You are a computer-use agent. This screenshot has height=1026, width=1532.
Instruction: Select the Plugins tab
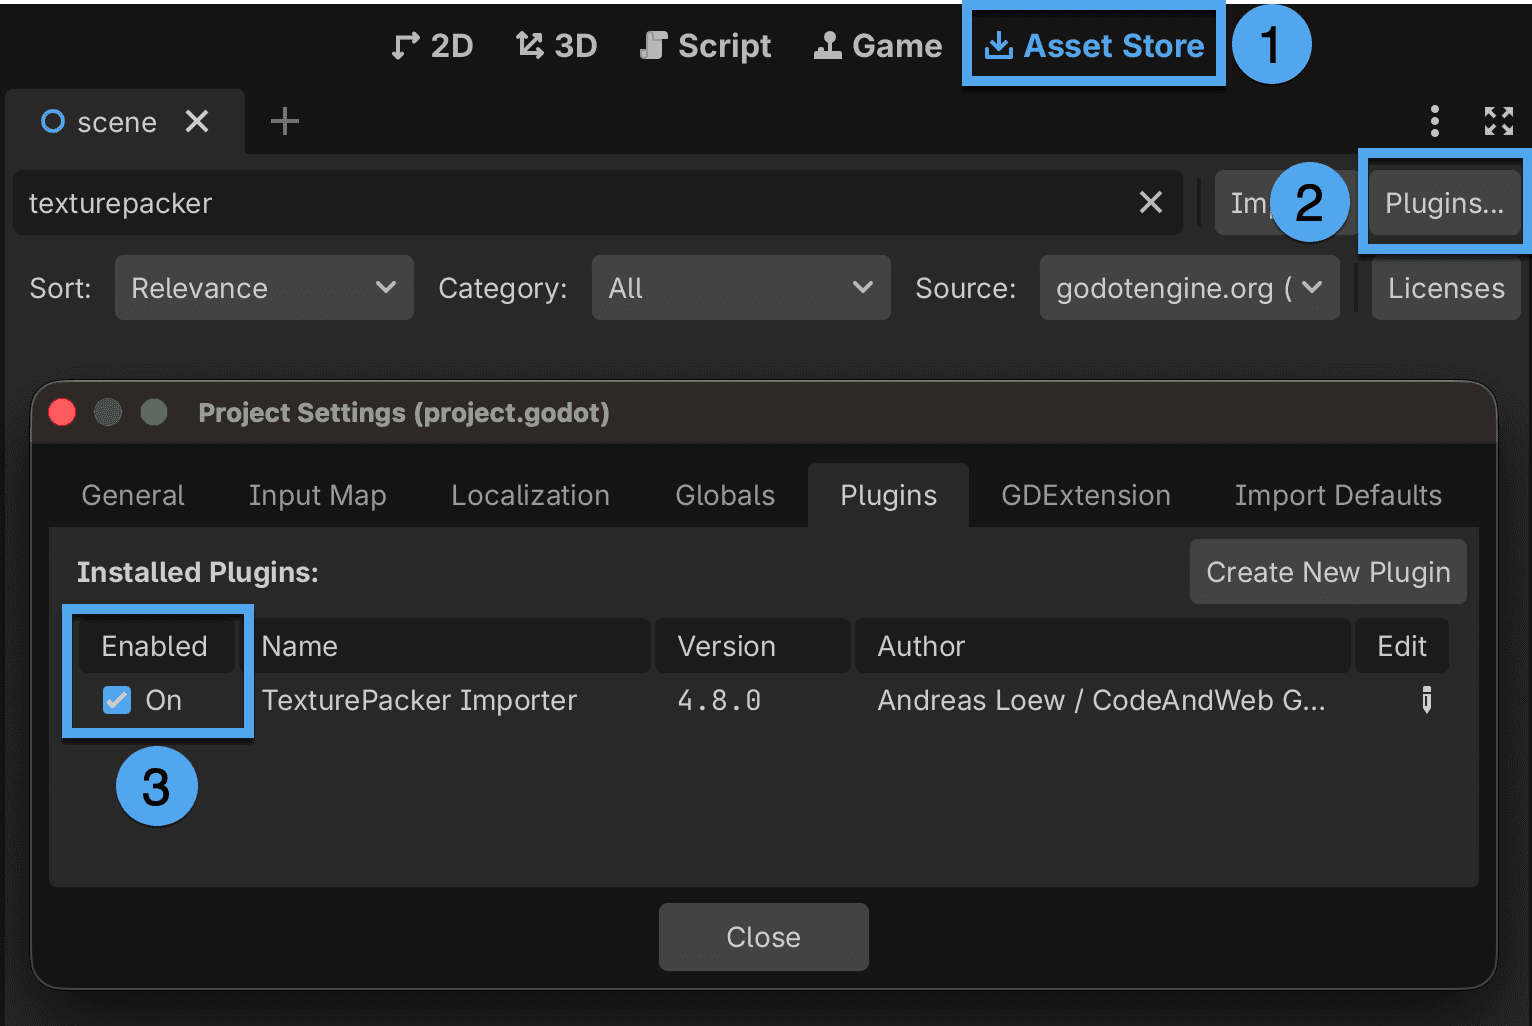tap(888, 495)
